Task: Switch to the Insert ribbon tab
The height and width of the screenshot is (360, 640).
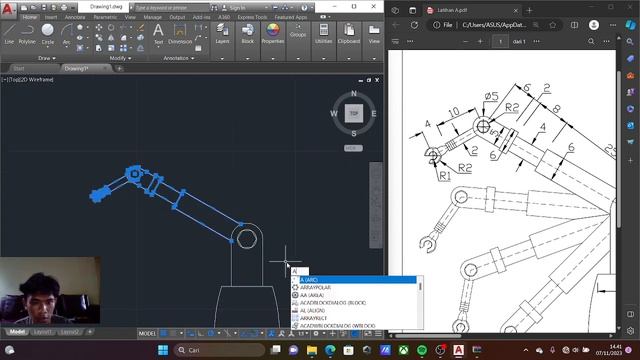Action: click(x=51, y=17)
